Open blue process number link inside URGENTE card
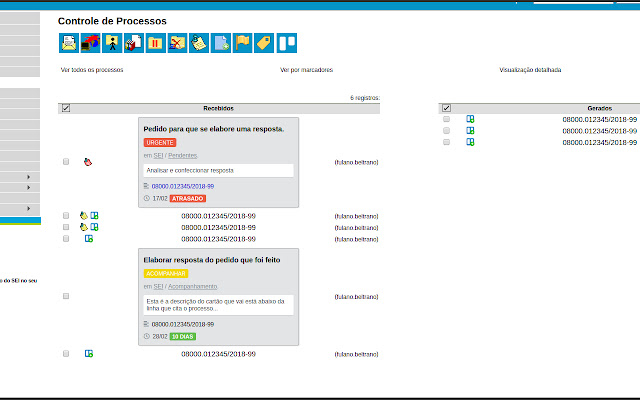Viewport: 640px width, 400px height. (x=183, y=186)
